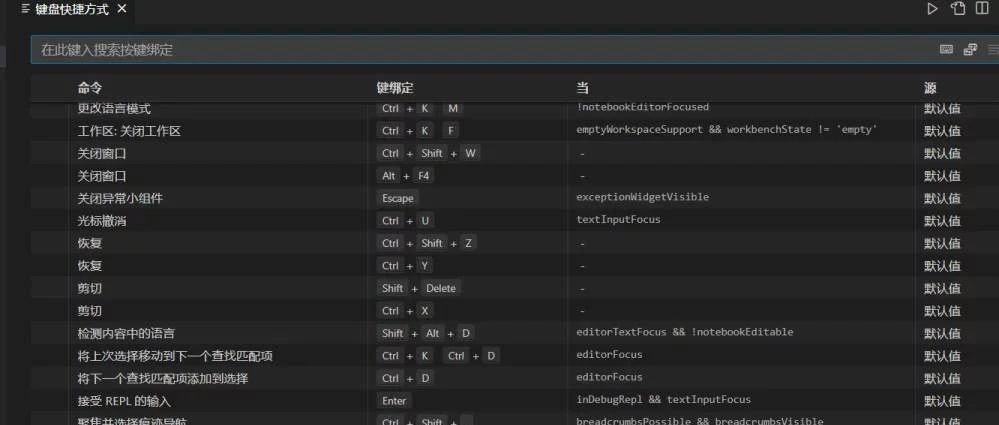Select the 键盘快捷方式 tab

coord(74,9)
